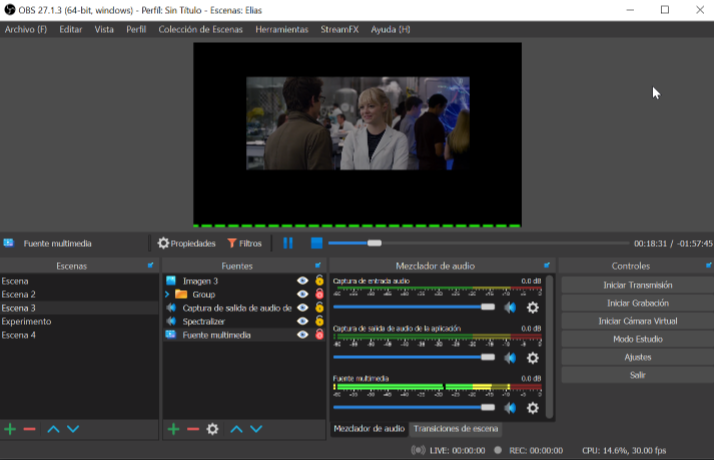Click the Salir button

pos(638,375)
